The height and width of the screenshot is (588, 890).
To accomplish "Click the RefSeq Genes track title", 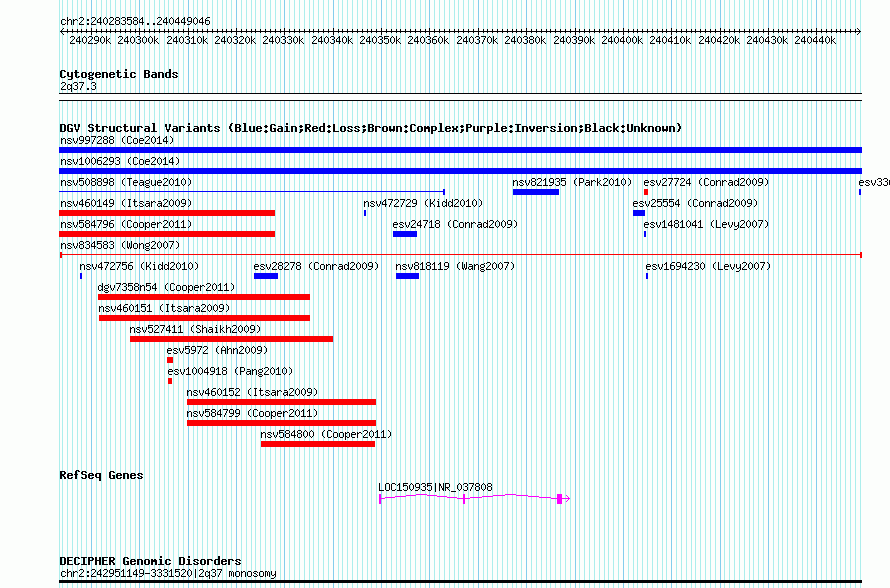I will [101, 475].
